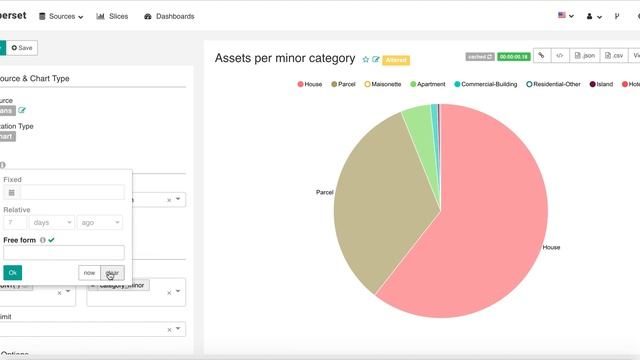640x360 pixels.
Task: Click the green run query button
Action: (x=2, y=48)
